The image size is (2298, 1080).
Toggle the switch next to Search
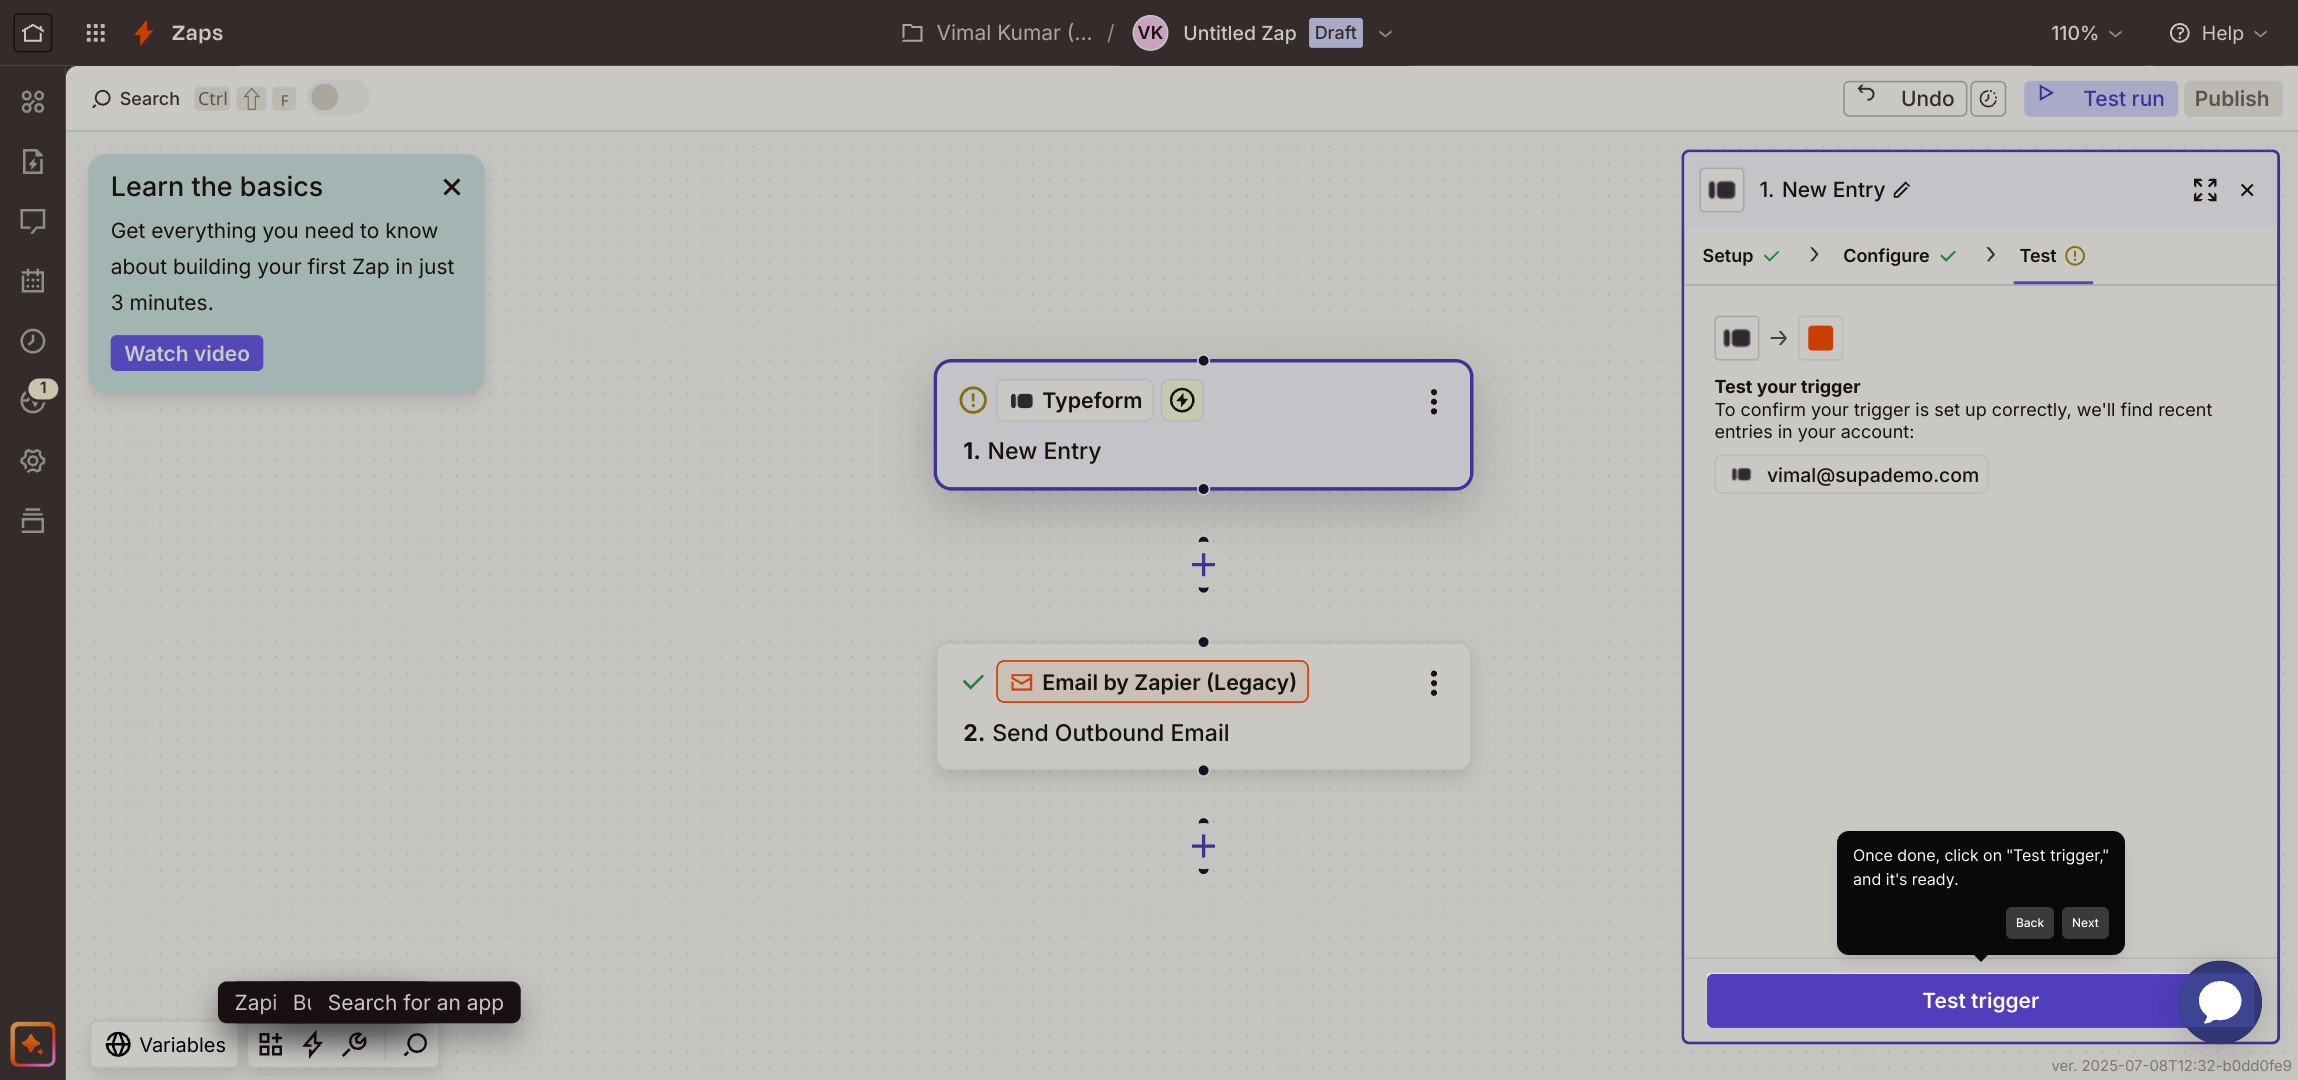click(x=338, y=98)
